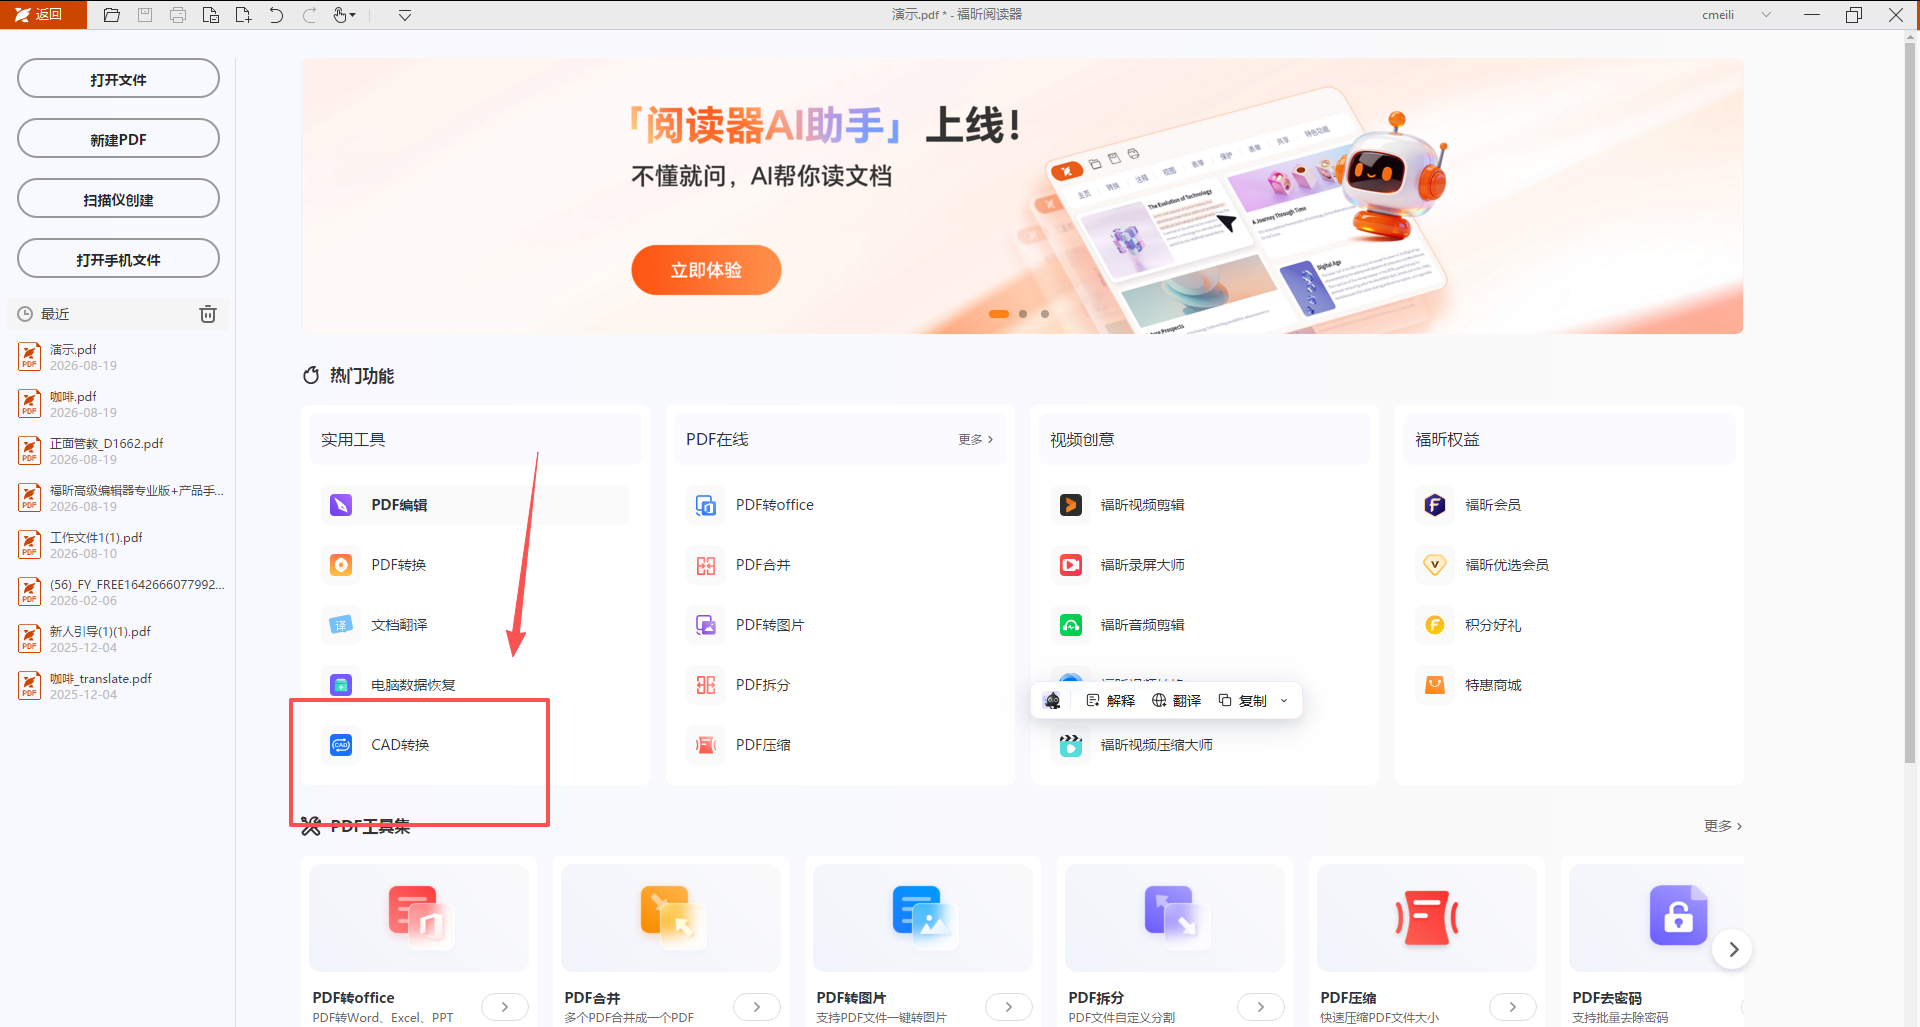Click the 福昕会员 icon
1920x1027 pixels.
(x=1435, y=505)
